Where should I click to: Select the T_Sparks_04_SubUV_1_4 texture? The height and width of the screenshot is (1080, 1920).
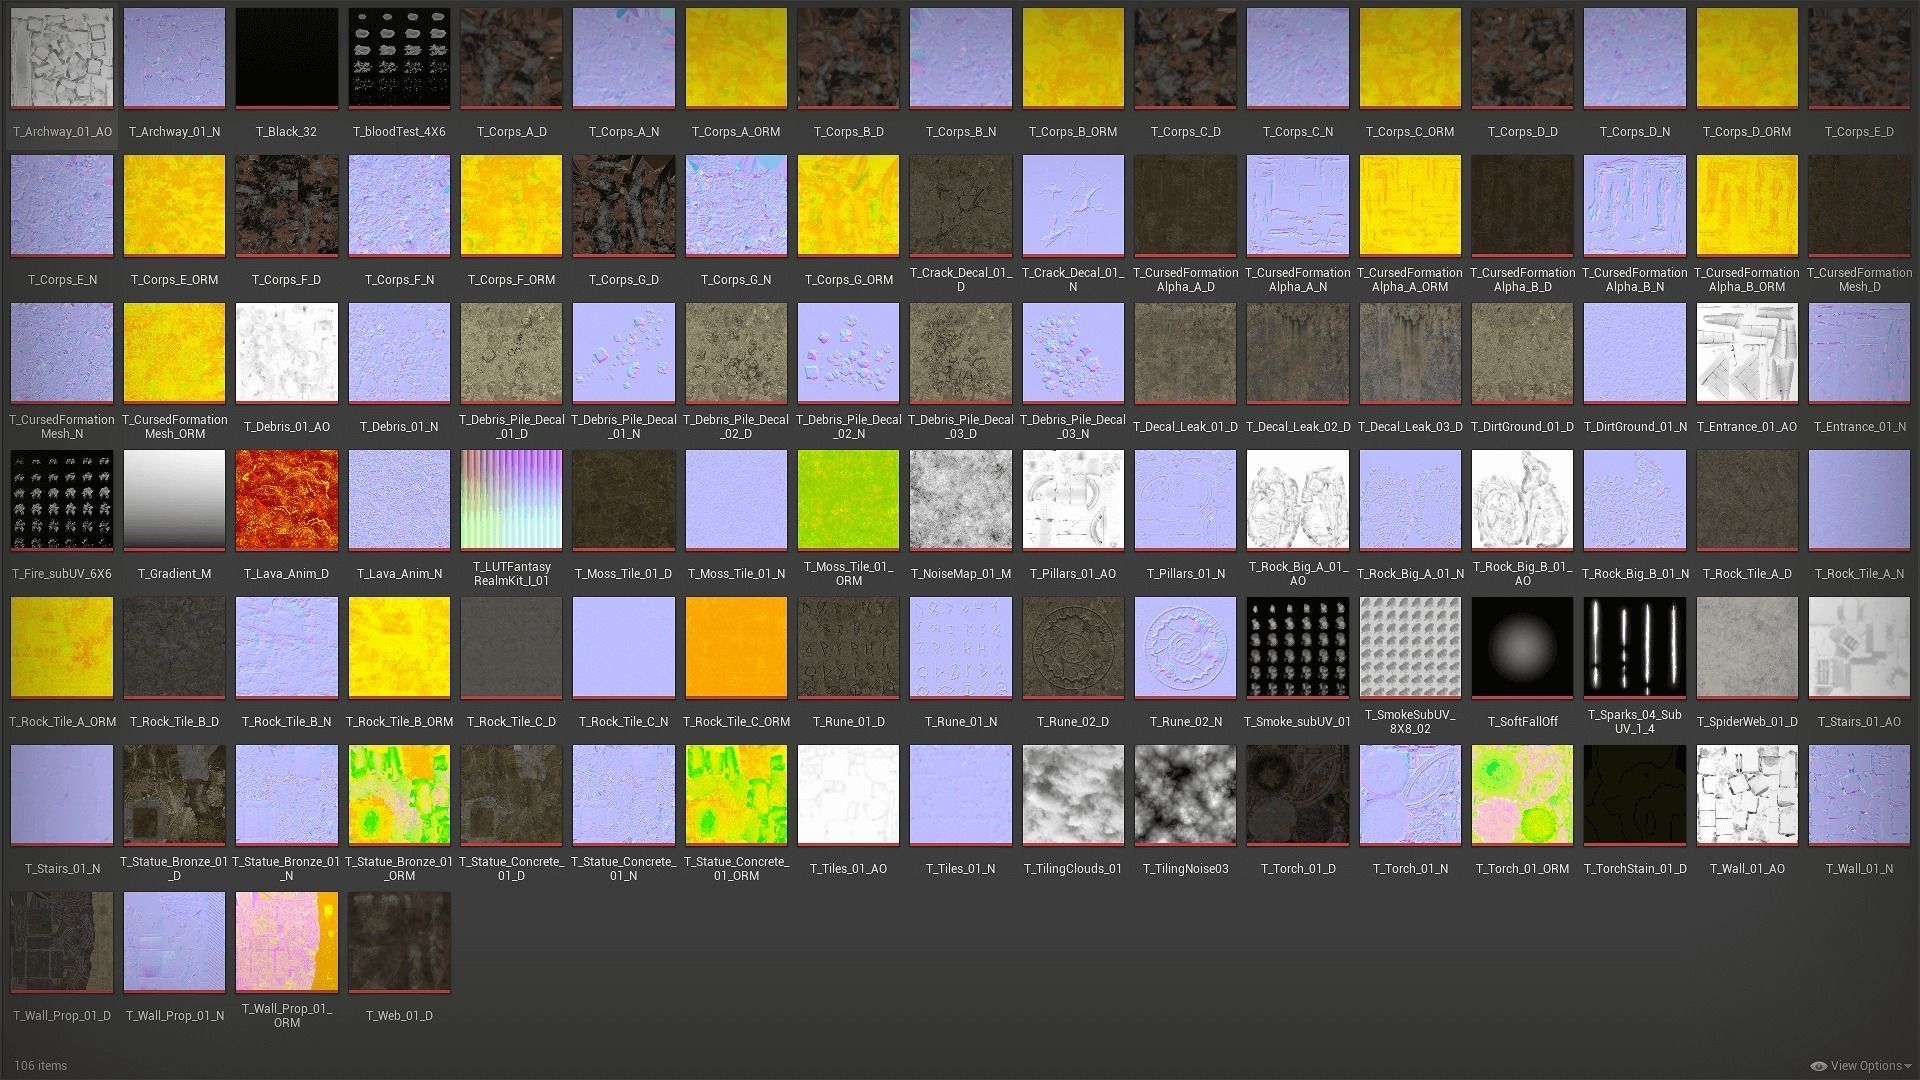[1634, 647]
